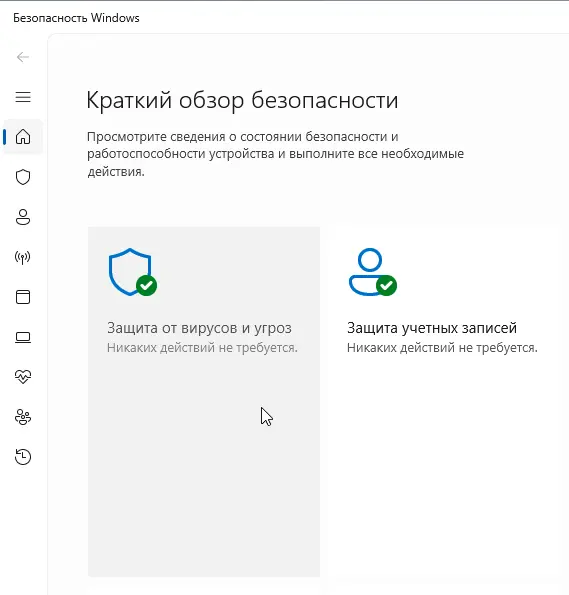This screenshot has height=595, width=569.
Task: Open device security laptop icon
Action: click(x=23, y=337)
